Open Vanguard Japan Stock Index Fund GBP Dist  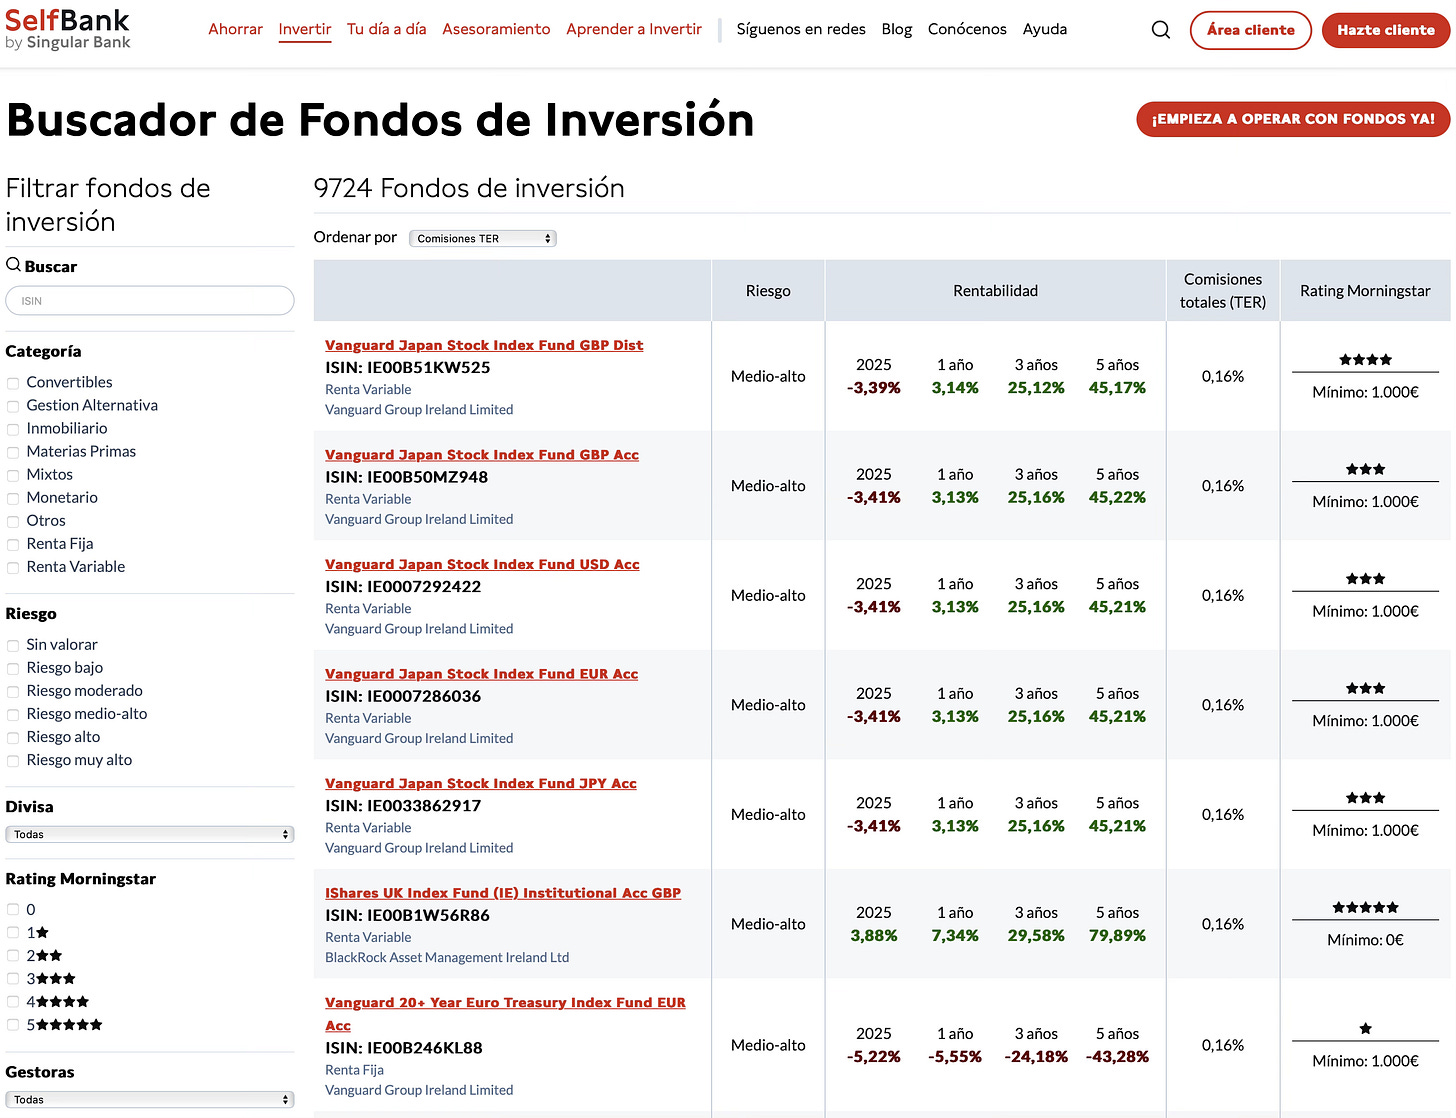click(x=484, y=345)
